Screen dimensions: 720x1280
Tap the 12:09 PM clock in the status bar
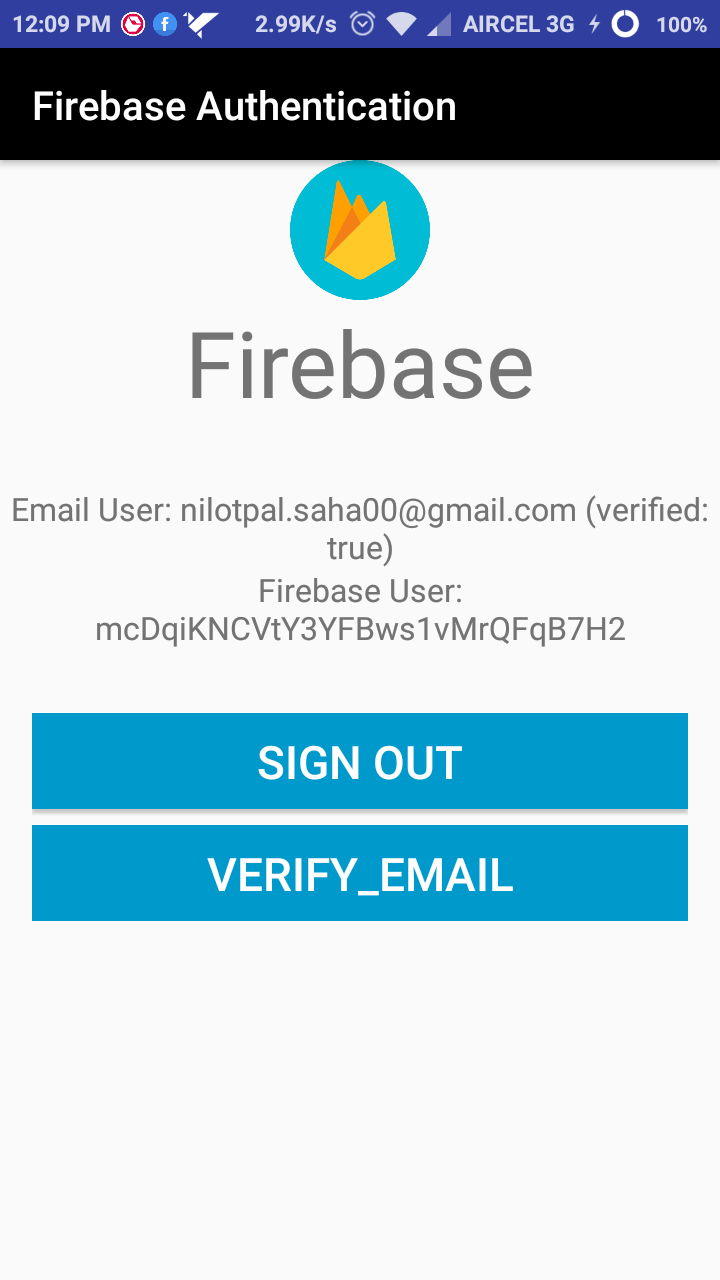61,24
